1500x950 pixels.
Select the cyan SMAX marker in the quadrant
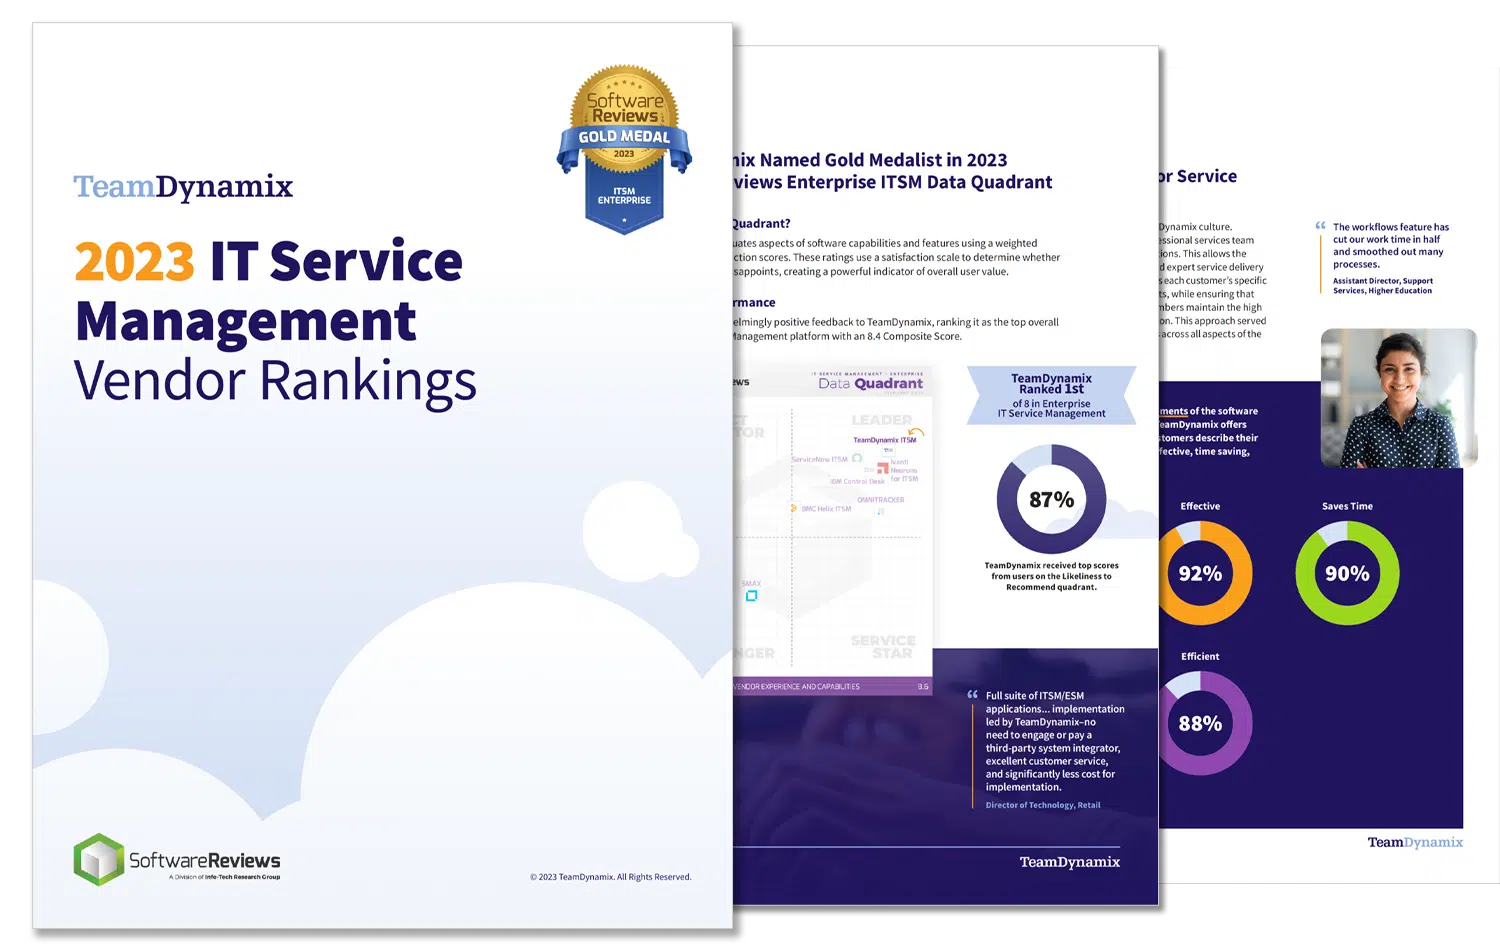pos(751,596)
